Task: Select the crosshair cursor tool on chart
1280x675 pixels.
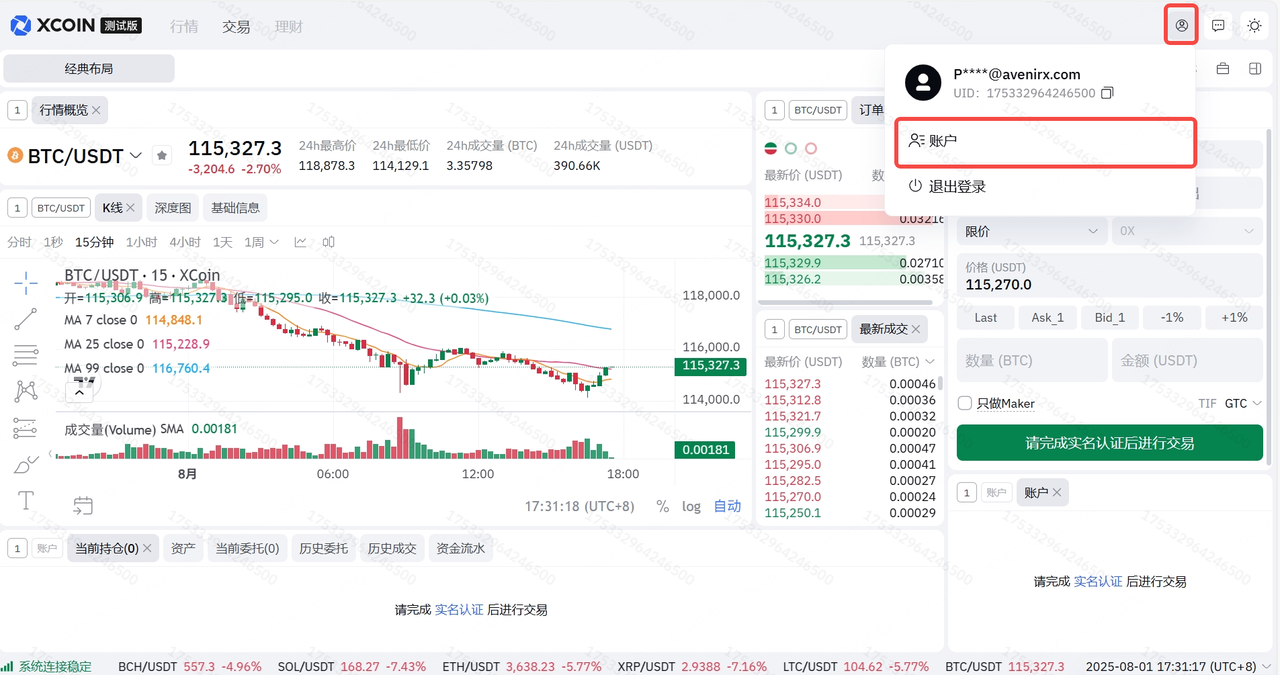Action: (x=26, y=282)
